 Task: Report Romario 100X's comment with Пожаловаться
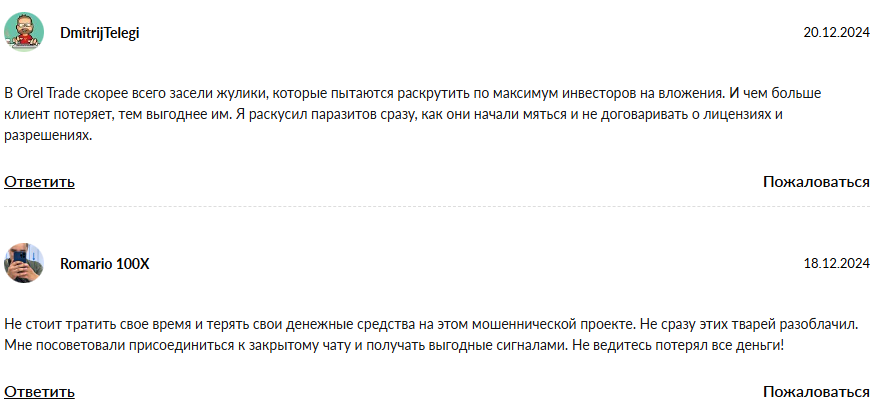click(x=816, y=392)
